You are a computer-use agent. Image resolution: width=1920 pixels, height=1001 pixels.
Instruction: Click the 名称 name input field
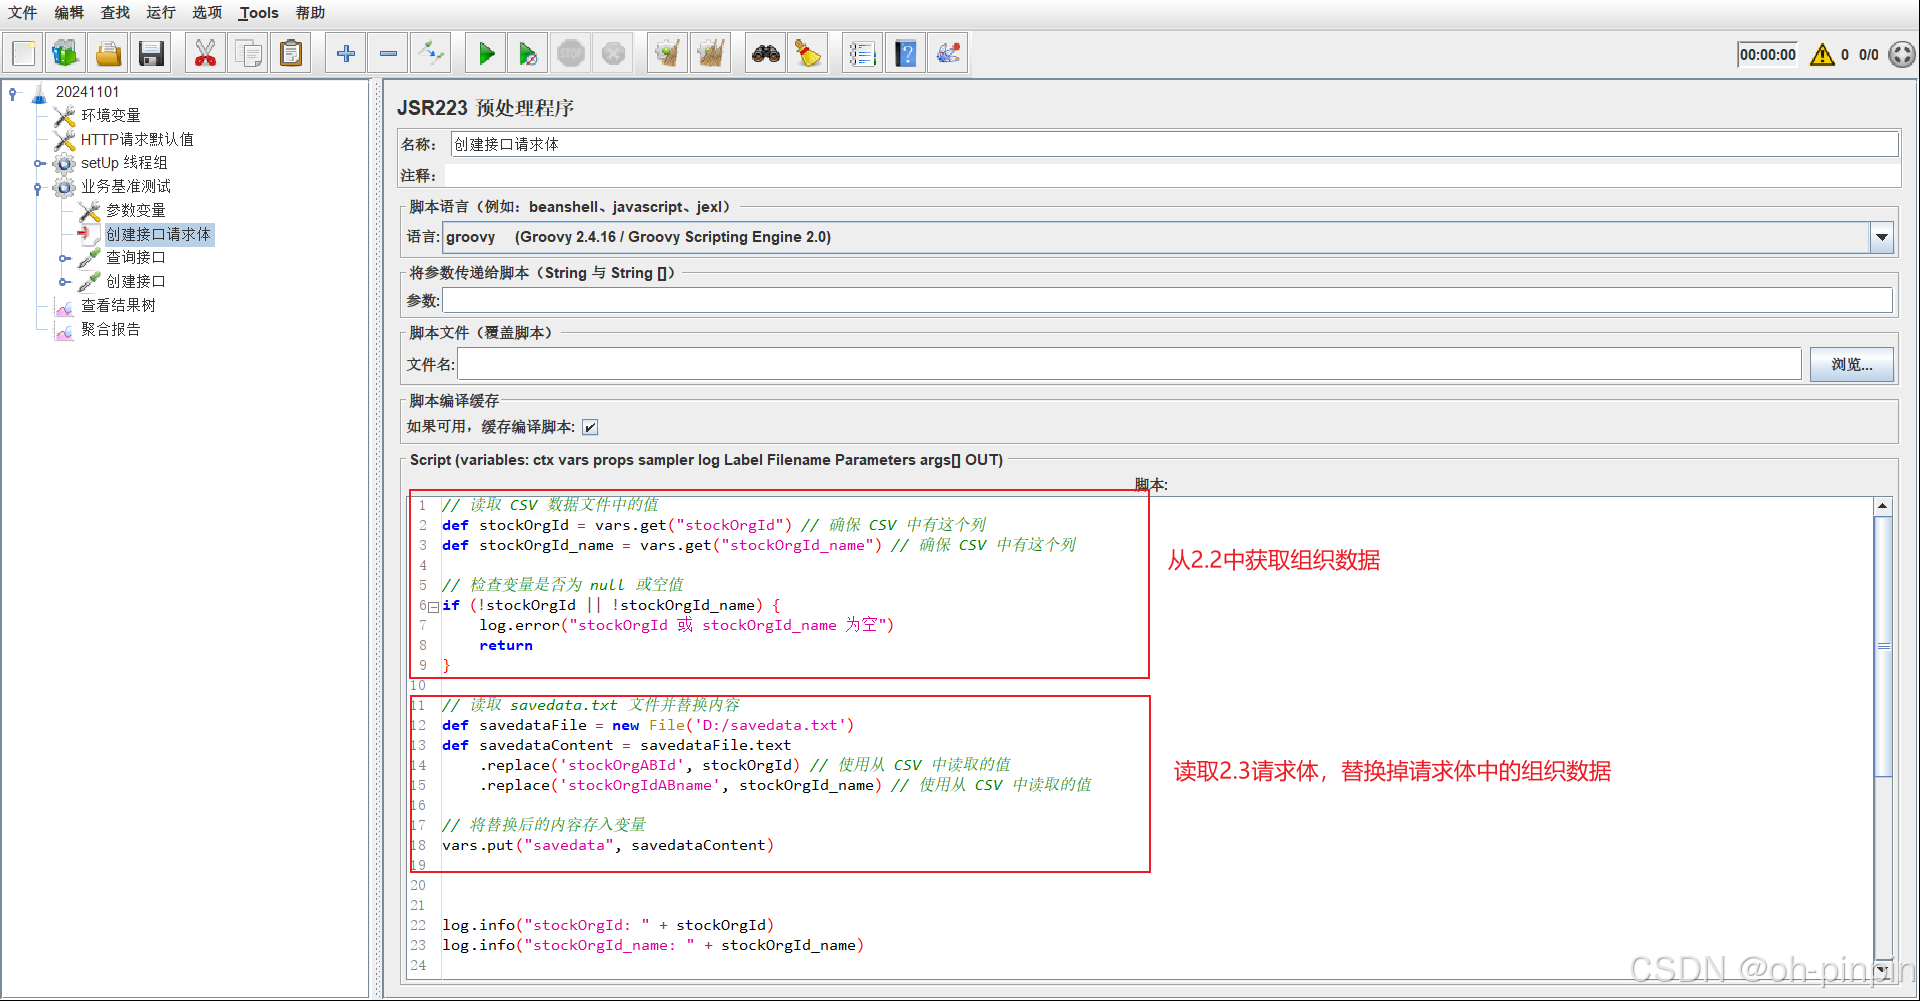click(x=1174, y=144)
